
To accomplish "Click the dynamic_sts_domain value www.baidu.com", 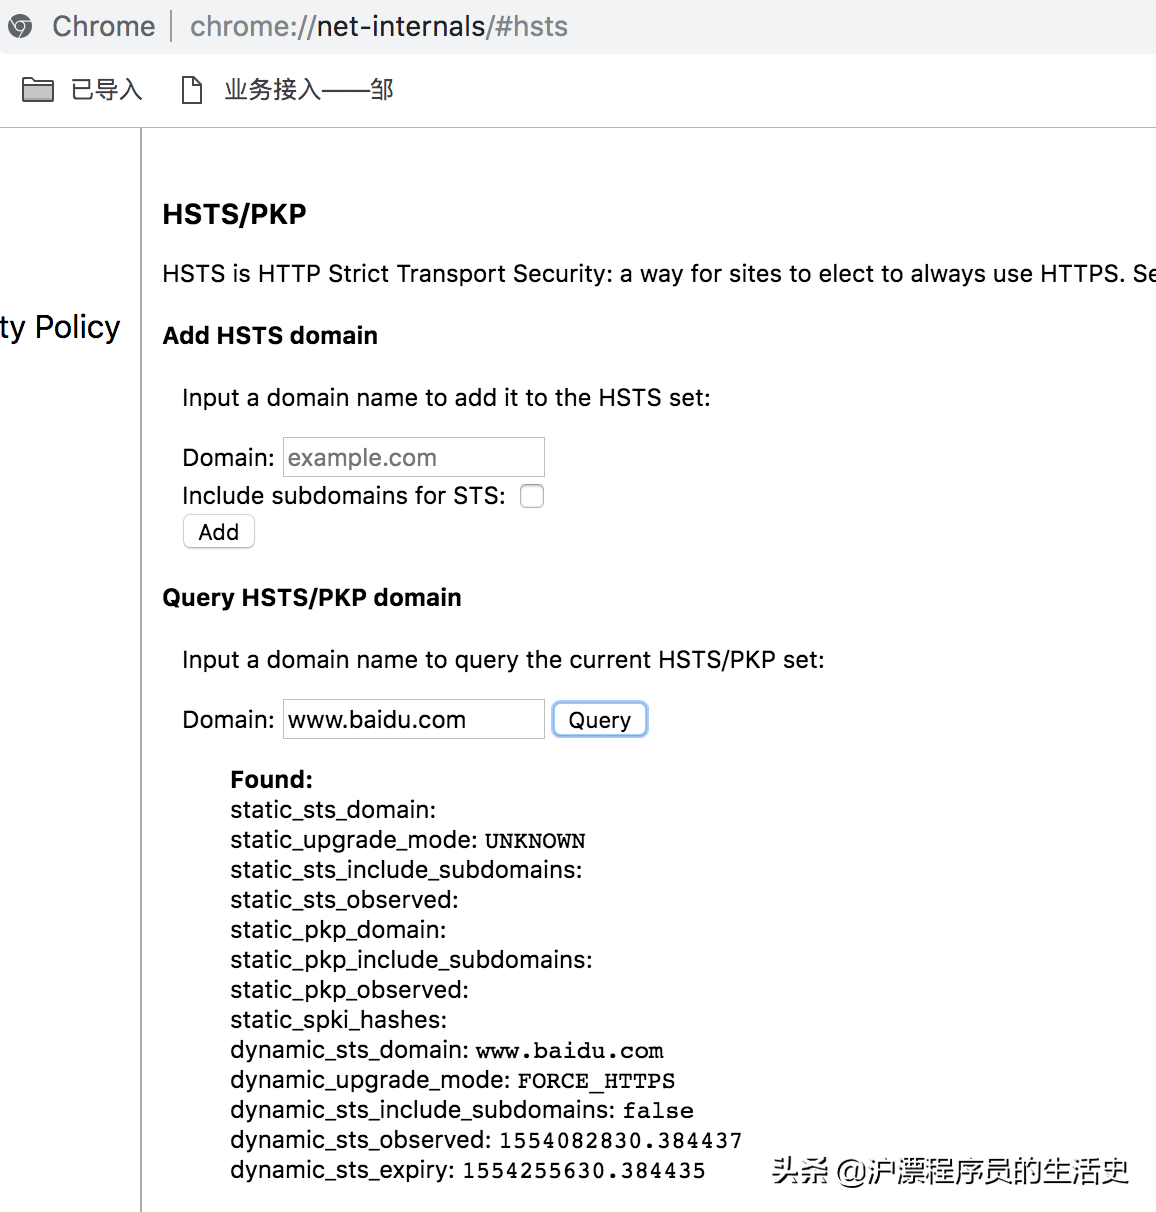I will tap(569, 1051).
